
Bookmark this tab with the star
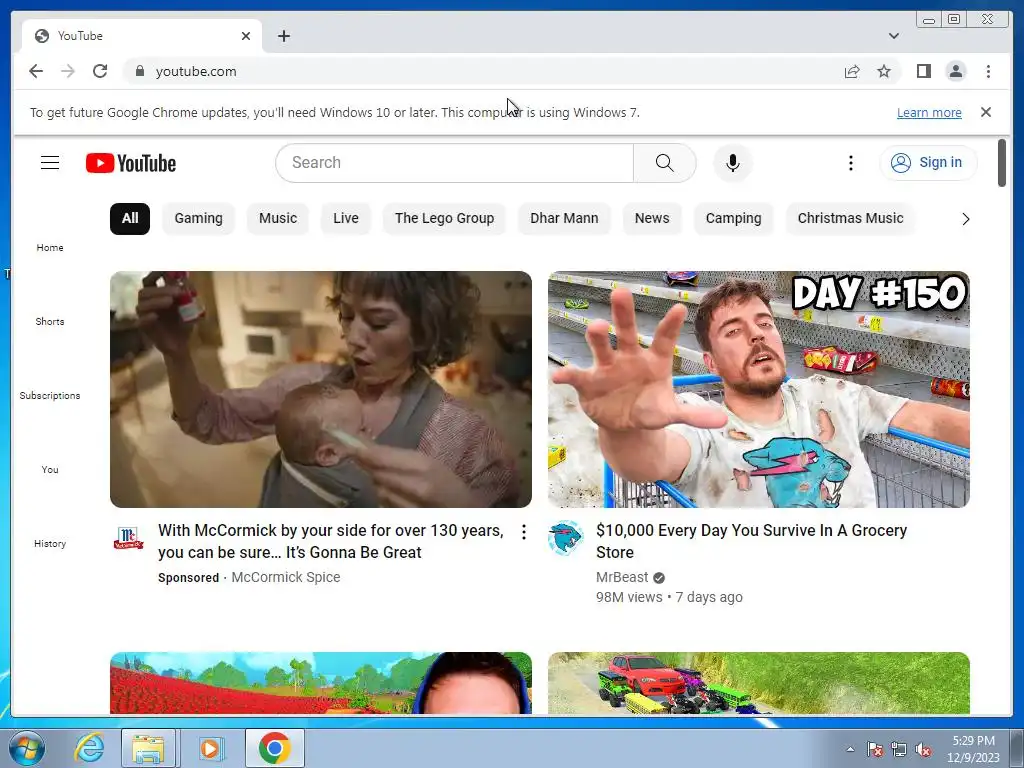click(884, 71)
